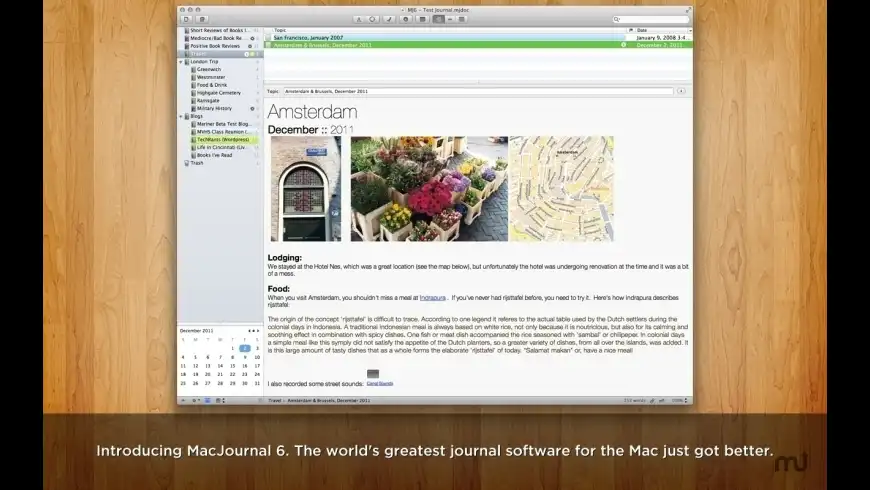
Task: Click the new entry toolbar icon
Action: pyautogui.click(x=186, y=19)
